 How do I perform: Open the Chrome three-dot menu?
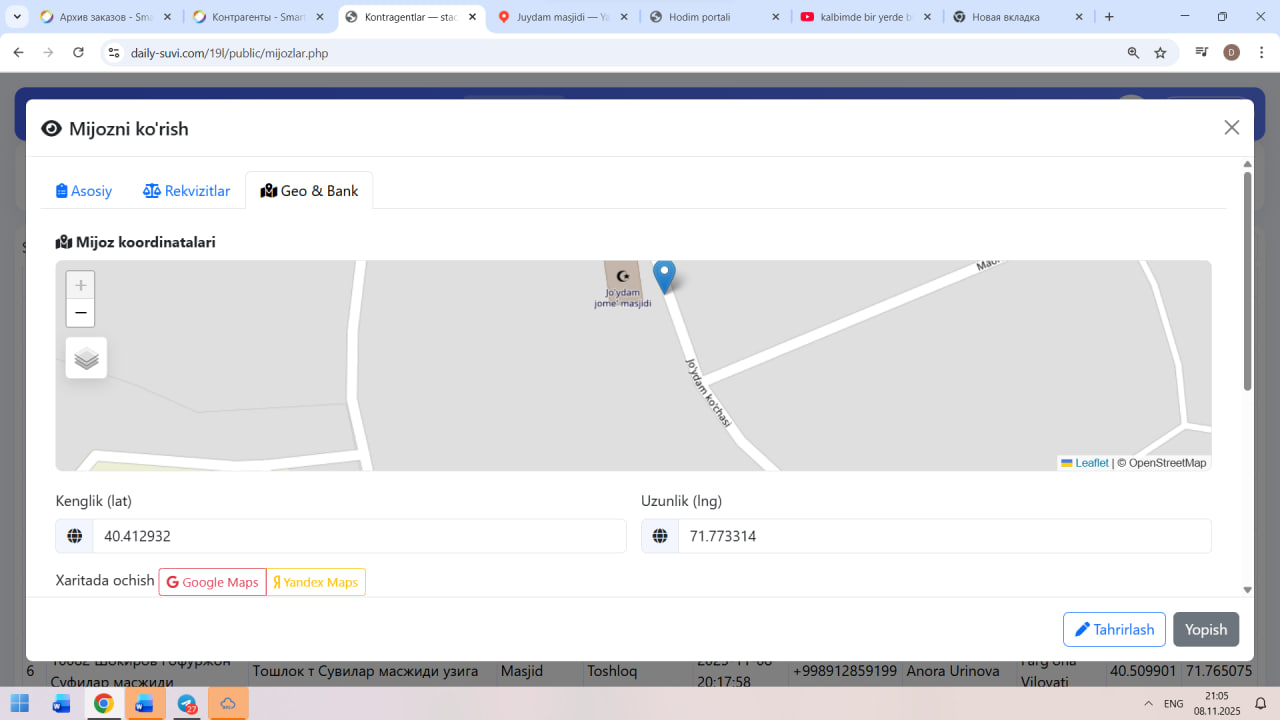[1260, 53]
